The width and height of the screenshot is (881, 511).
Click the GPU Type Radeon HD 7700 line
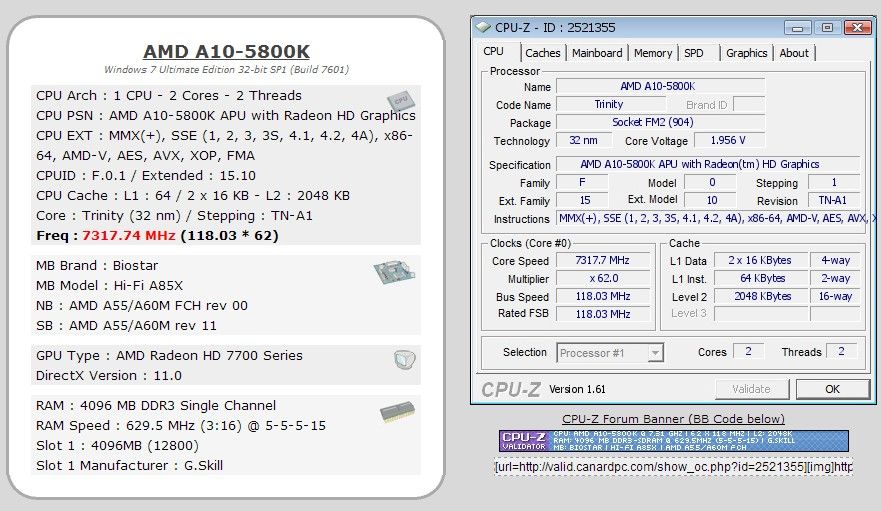point(169,355)
